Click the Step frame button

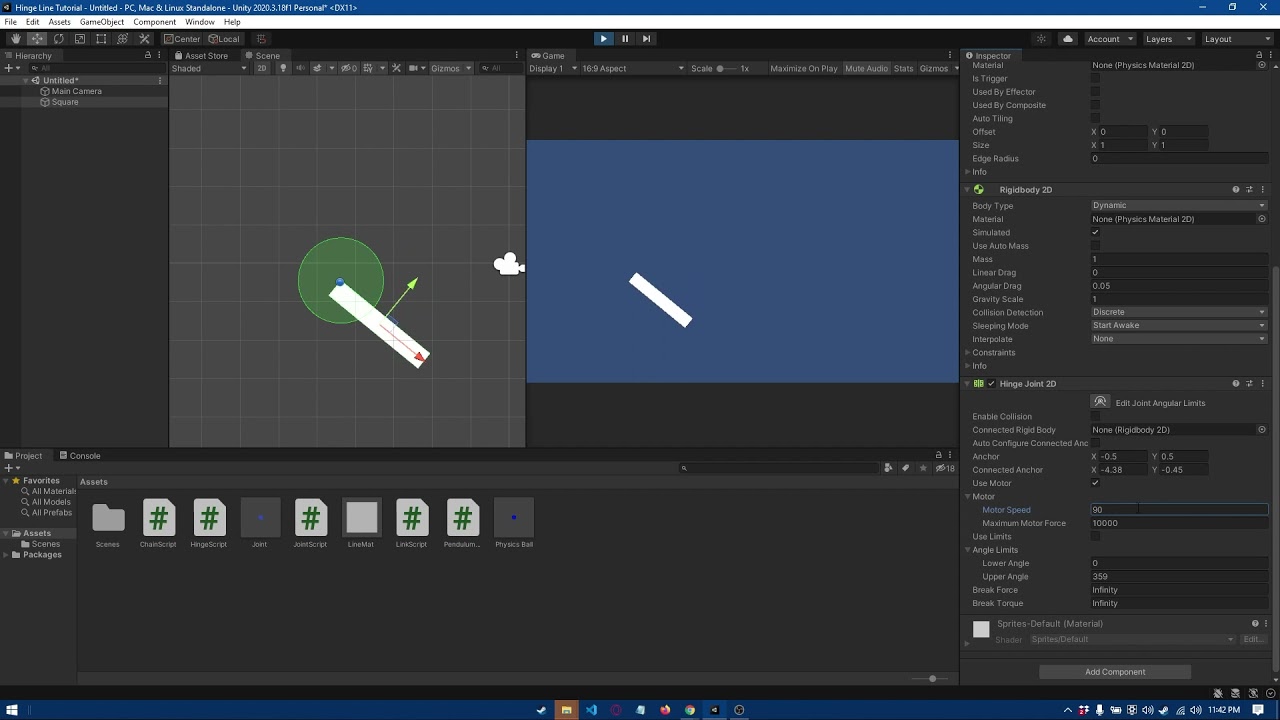(x=646, y=39)
